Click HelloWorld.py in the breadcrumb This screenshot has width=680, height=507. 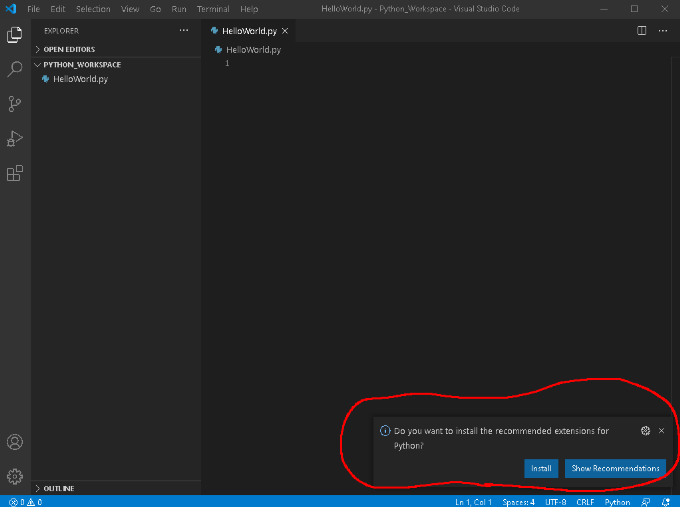click(253, 50)
